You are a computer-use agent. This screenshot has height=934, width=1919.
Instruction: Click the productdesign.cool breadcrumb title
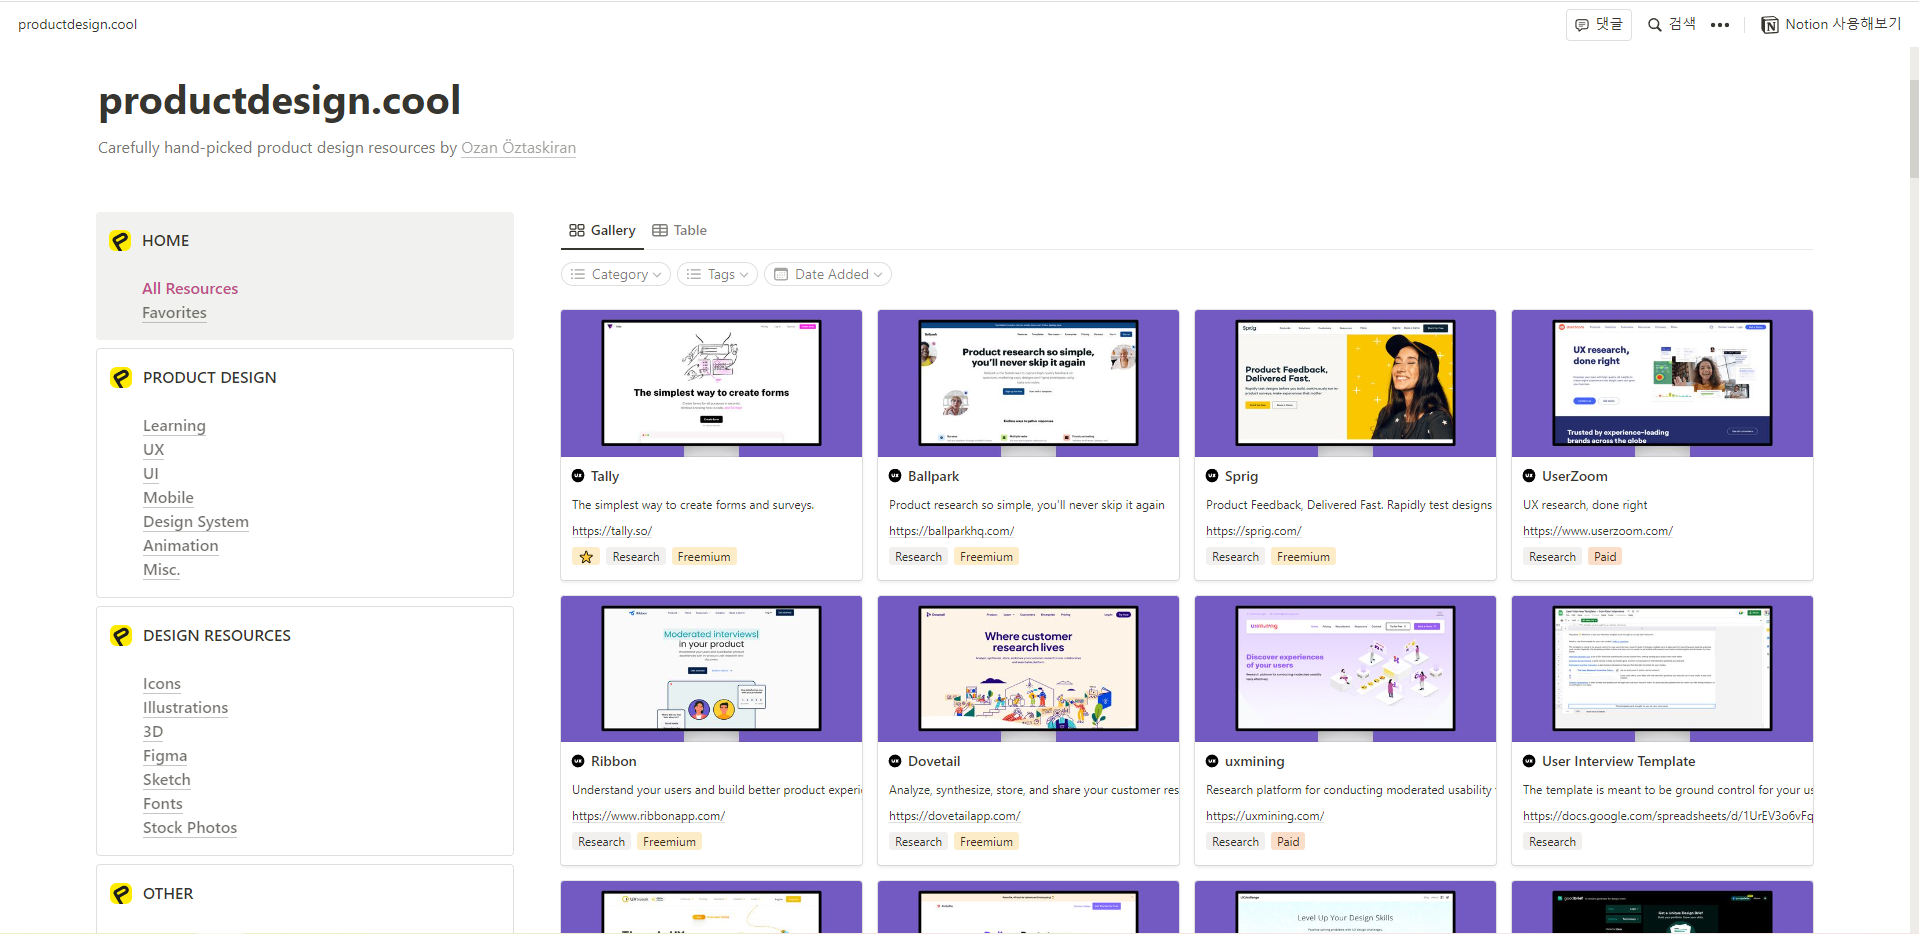click(77, 24)
